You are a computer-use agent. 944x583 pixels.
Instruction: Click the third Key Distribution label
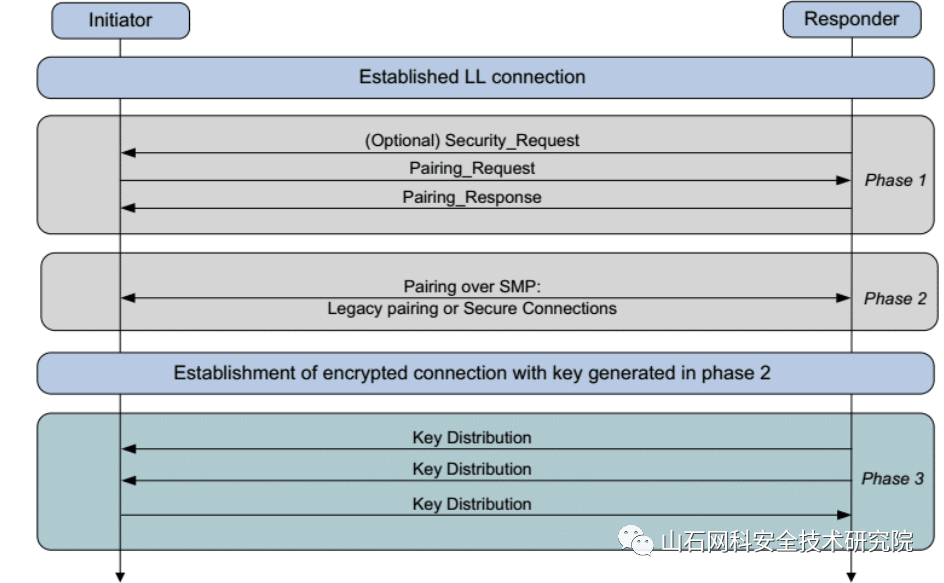point(471,504)
